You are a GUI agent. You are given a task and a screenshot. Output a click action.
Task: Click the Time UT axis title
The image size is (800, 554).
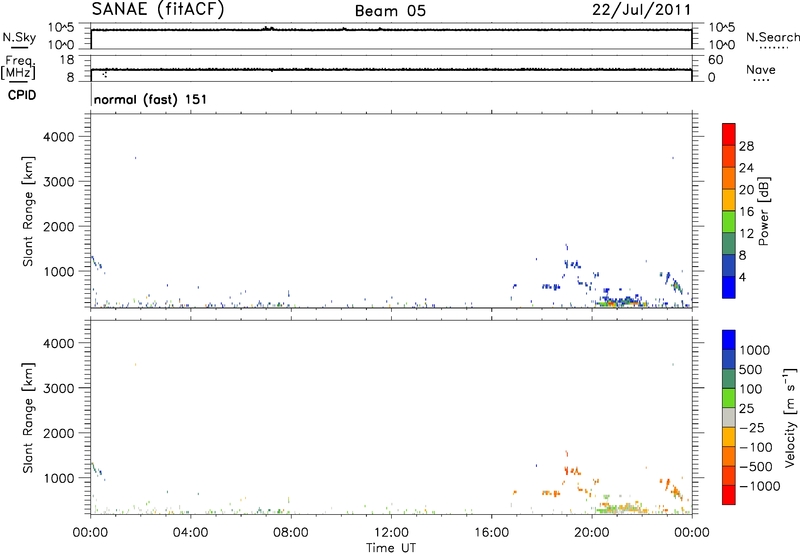point(391,548)
